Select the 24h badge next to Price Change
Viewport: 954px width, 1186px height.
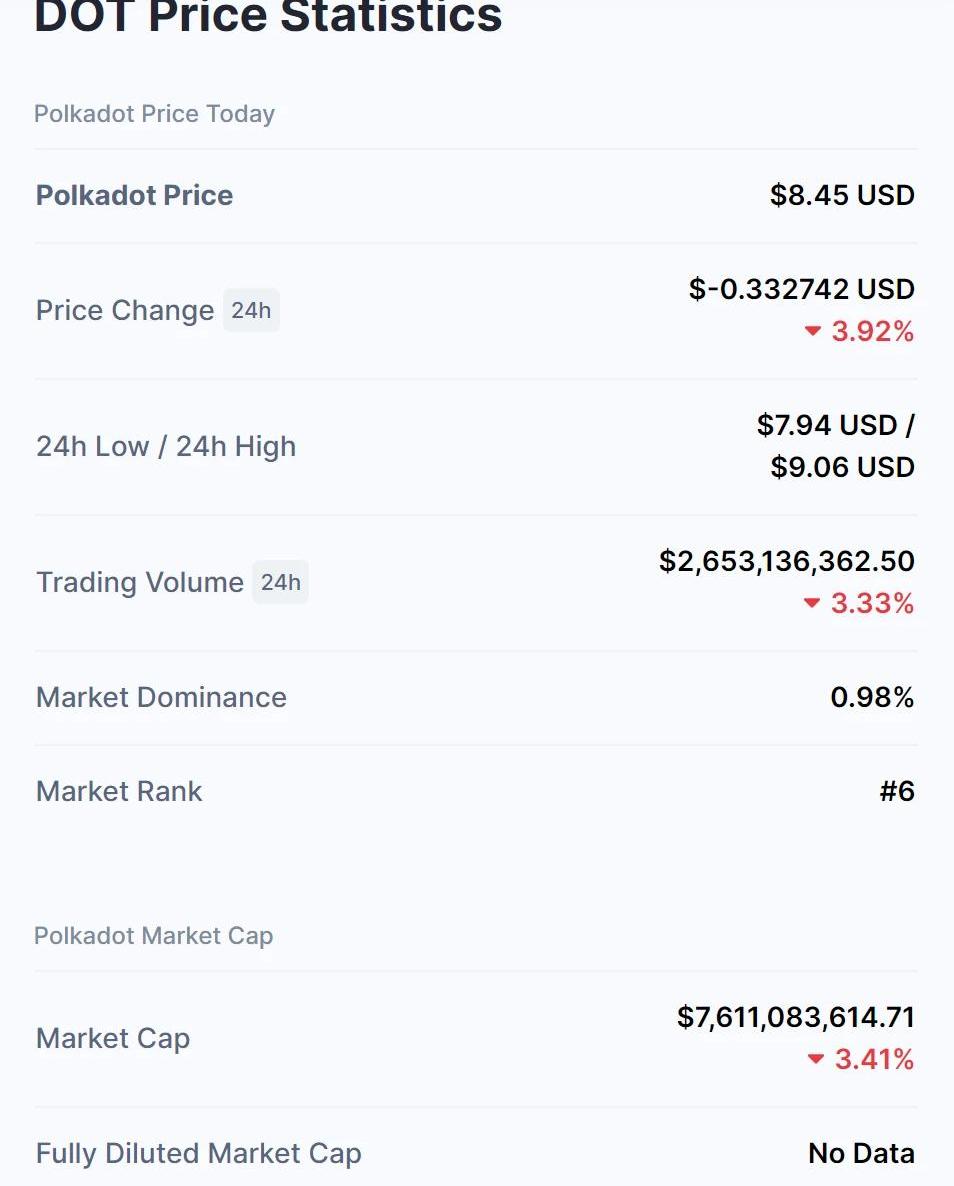pyautogui.click(x=251, y=310)
